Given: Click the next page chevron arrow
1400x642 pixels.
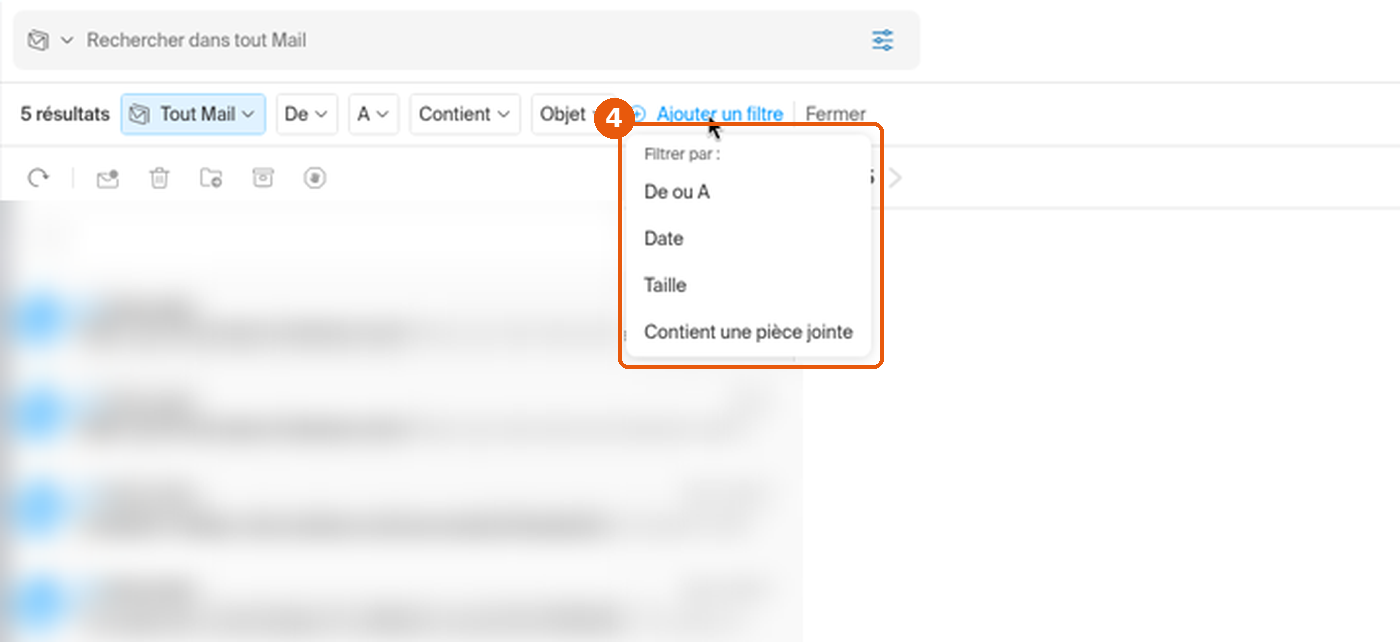Looking at the screenshot, I should [895, 178].
